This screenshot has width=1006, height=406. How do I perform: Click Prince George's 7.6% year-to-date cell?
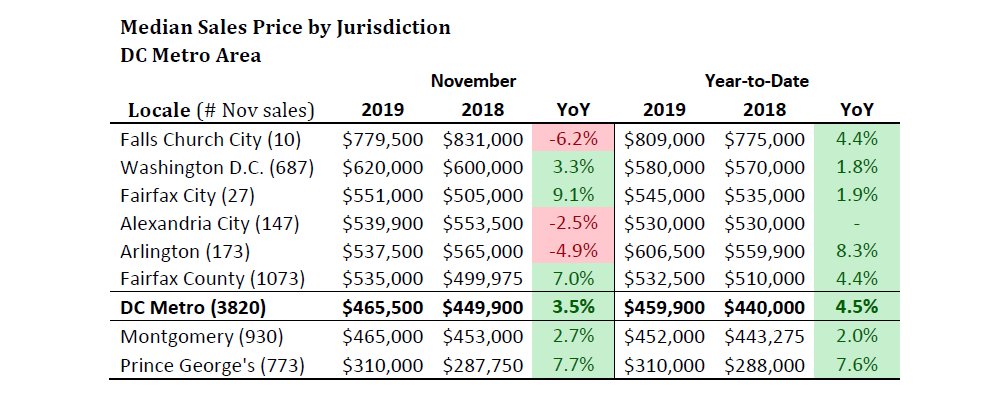[857, 365]
